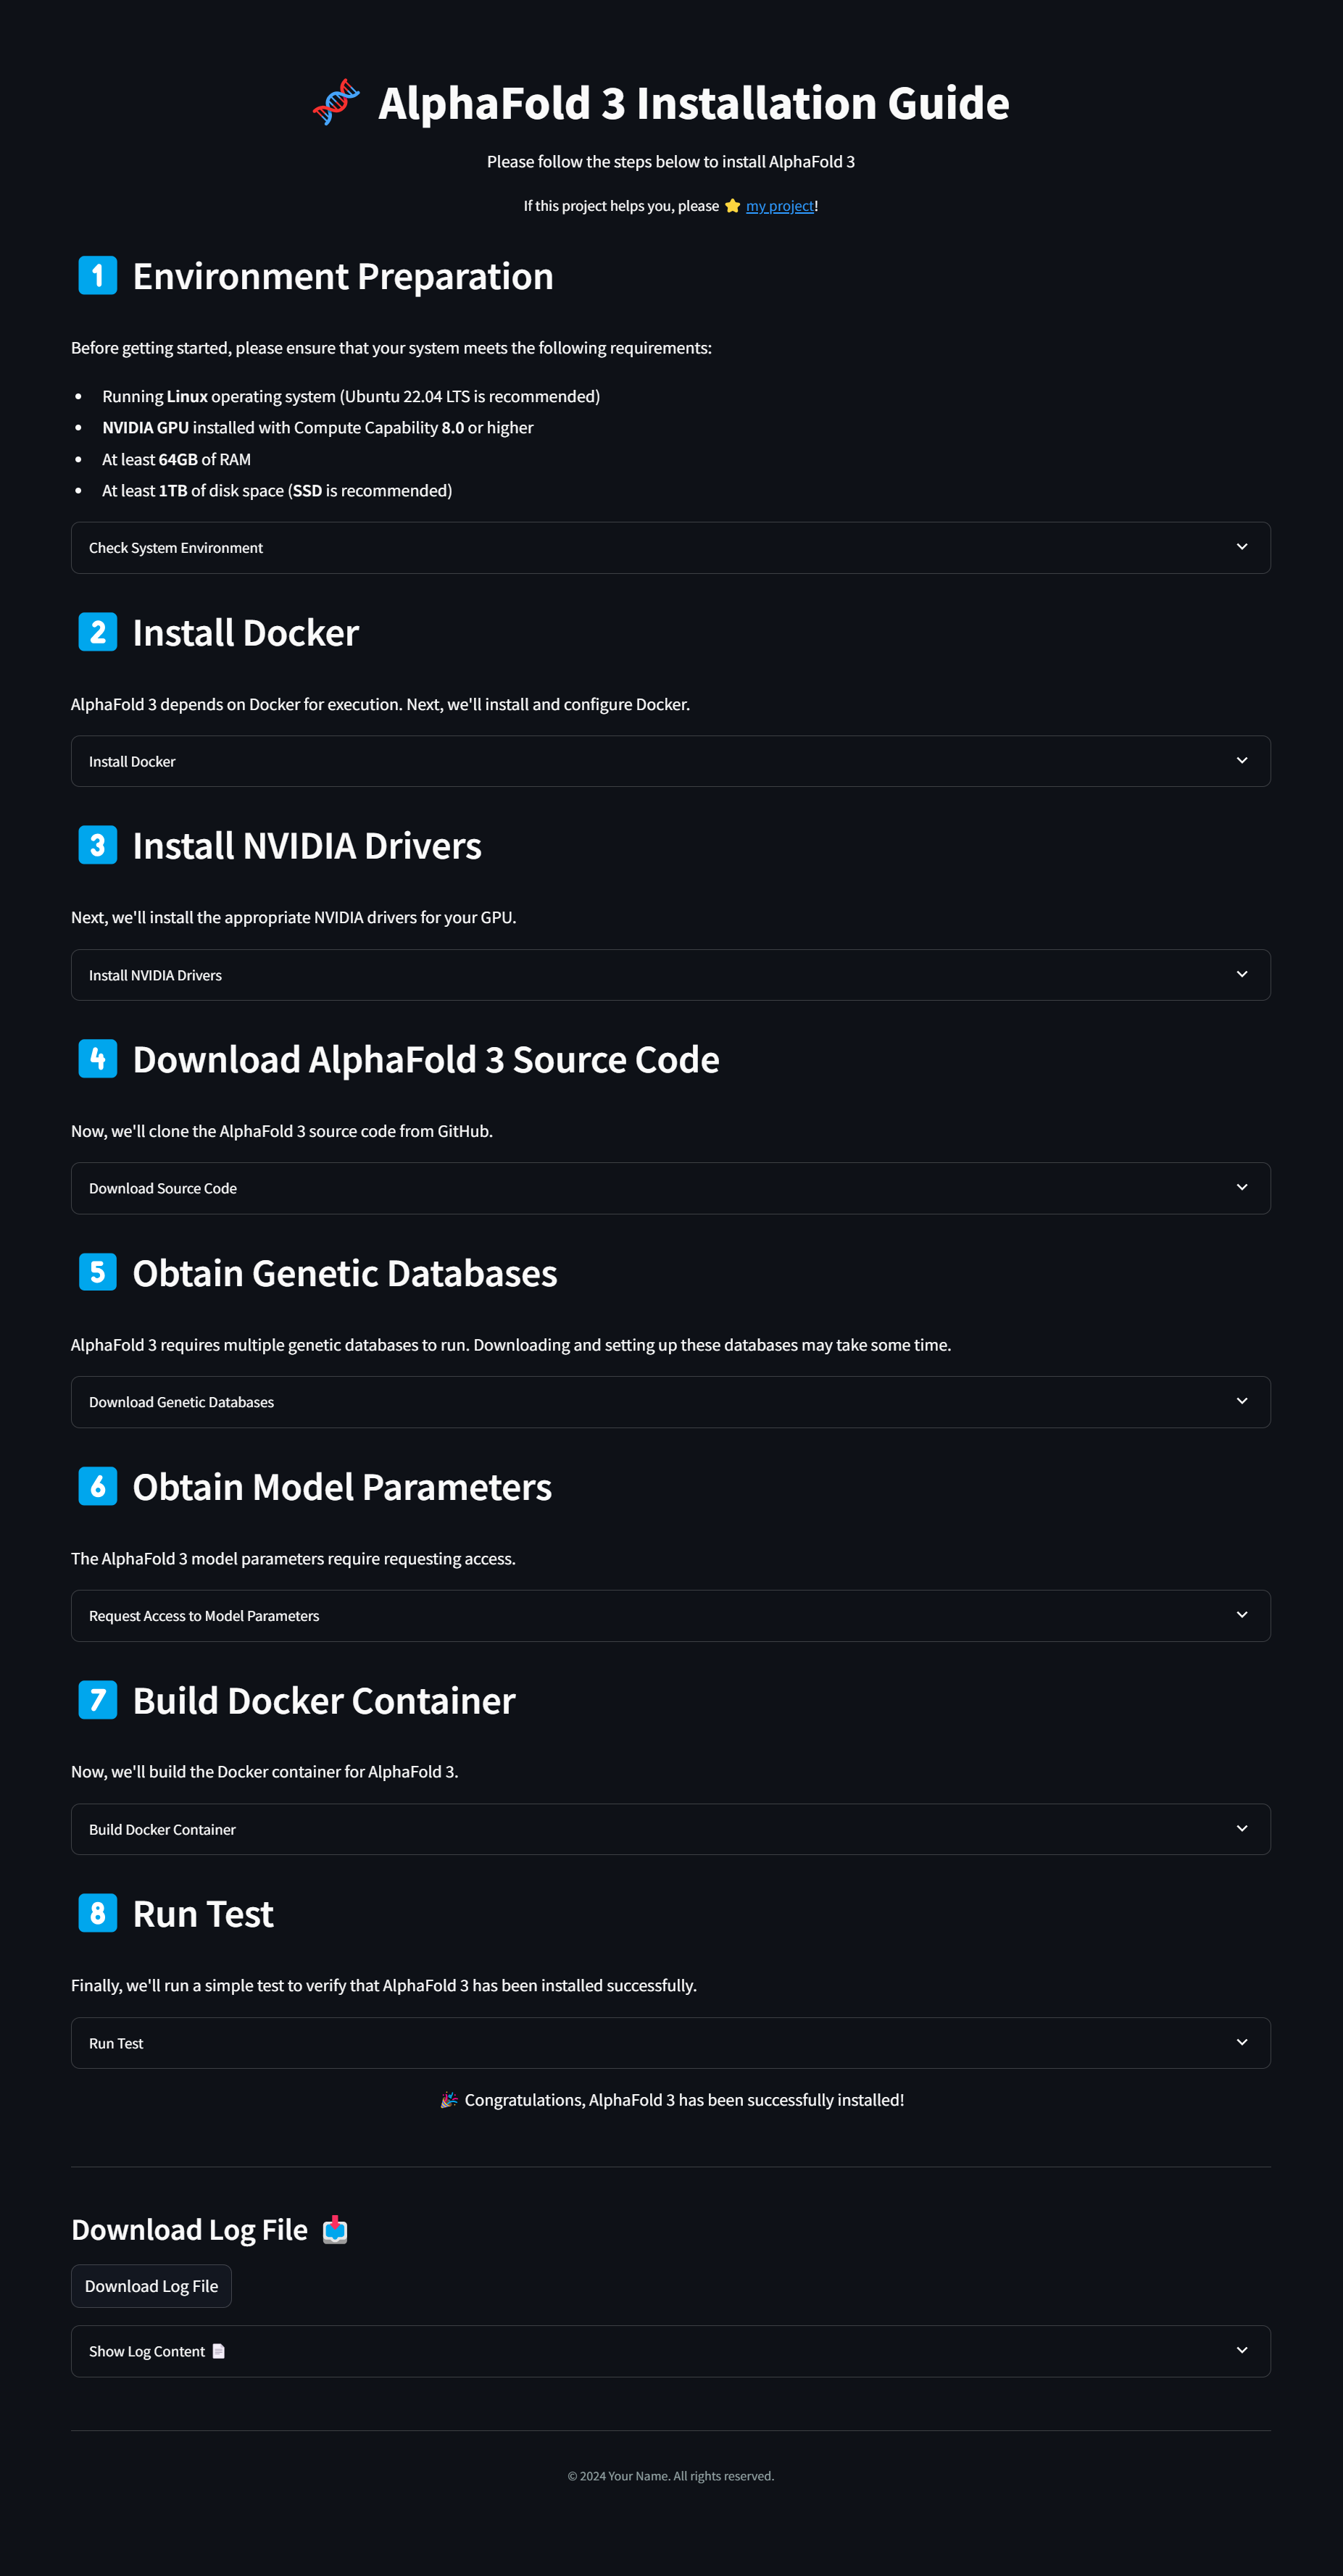Click the number 8 badge icon
Image resolution: width=1343 pixels, height=2576 pixels.
(98, 1913)
